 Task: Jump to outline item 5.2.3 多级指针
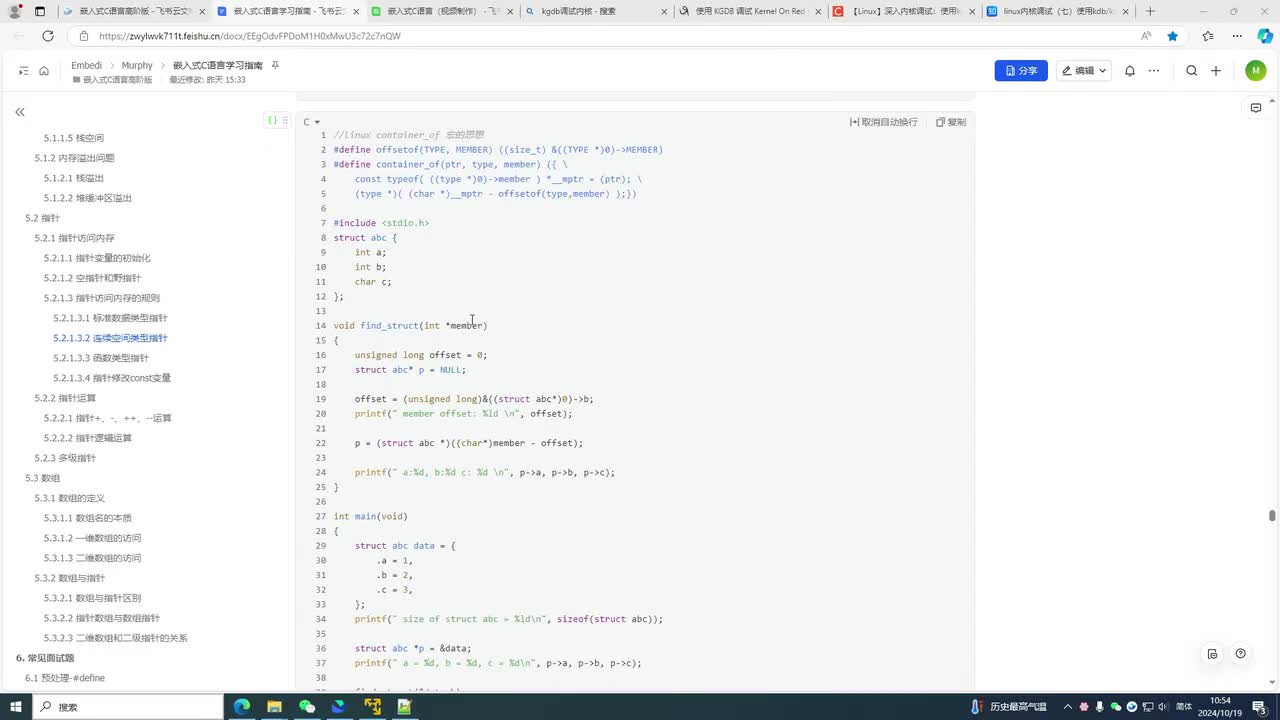[x=65, y=458]
